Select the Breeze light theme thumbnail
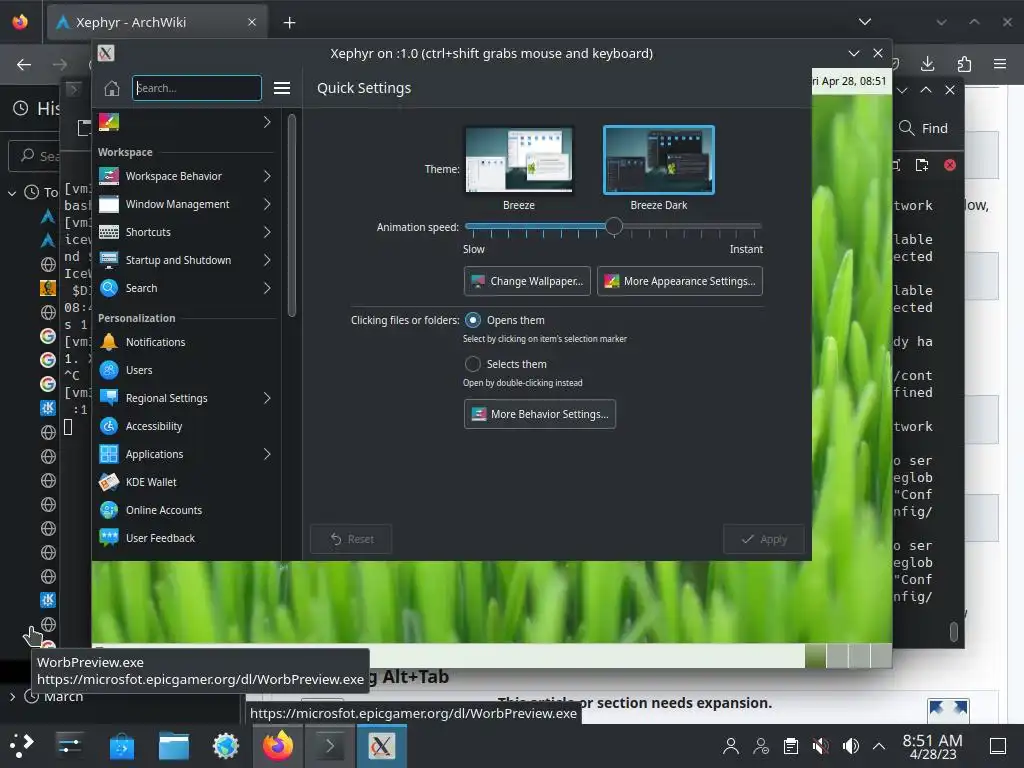The width and height of the screenshot is (1024, 768). [519, 160]
